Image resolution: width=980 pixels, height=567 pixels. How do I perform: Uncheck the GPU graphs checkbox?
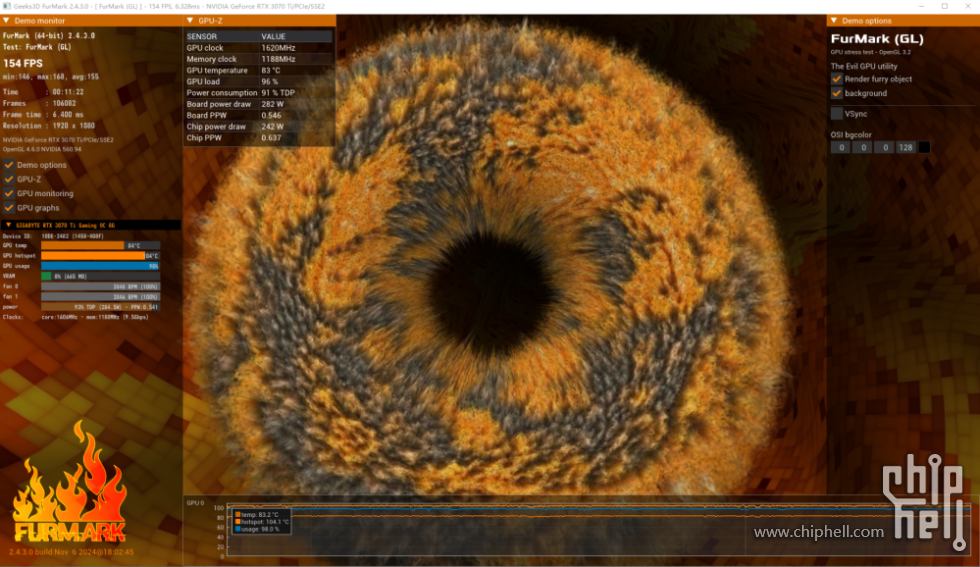tap(9, 208)
